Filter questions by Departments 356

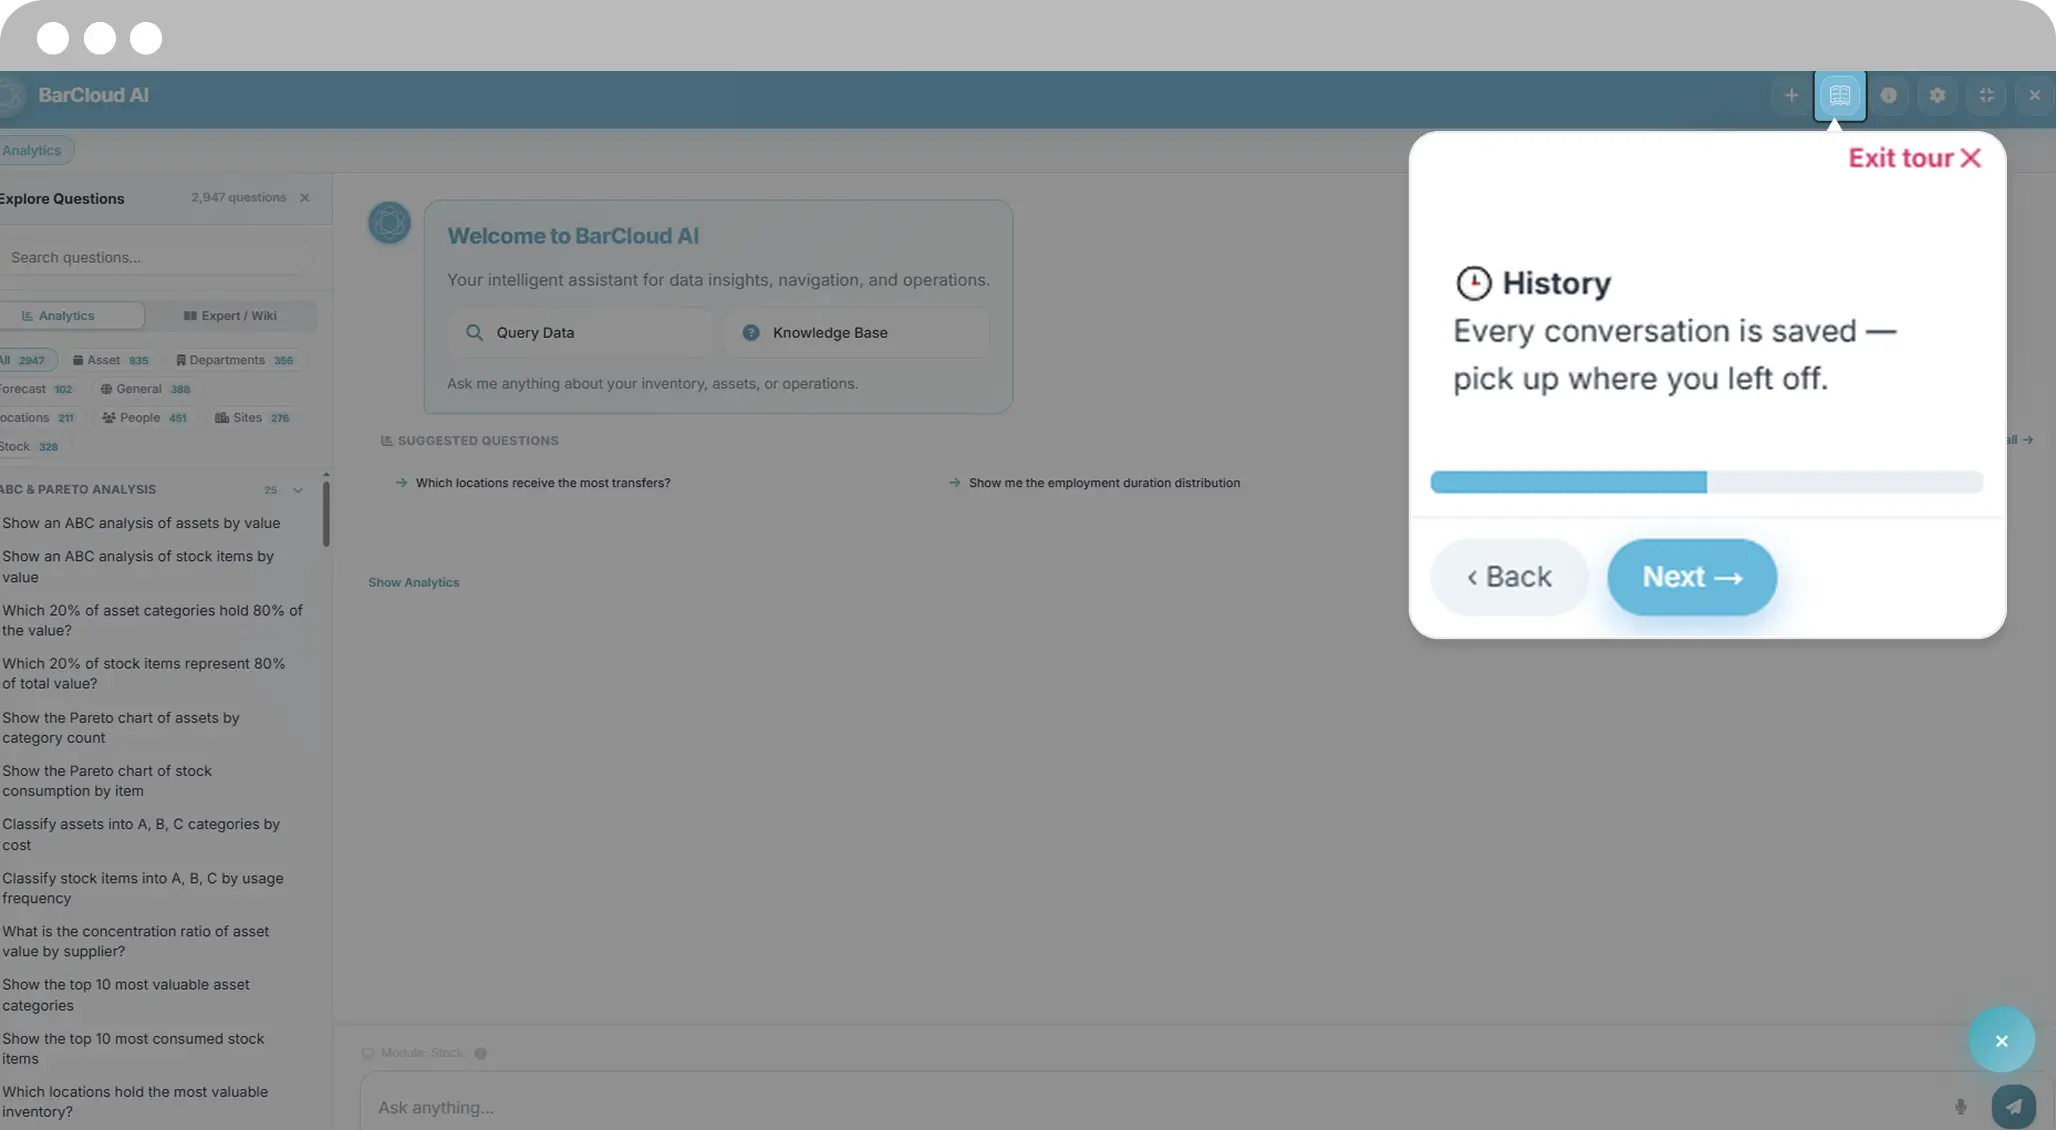point(235,360)
